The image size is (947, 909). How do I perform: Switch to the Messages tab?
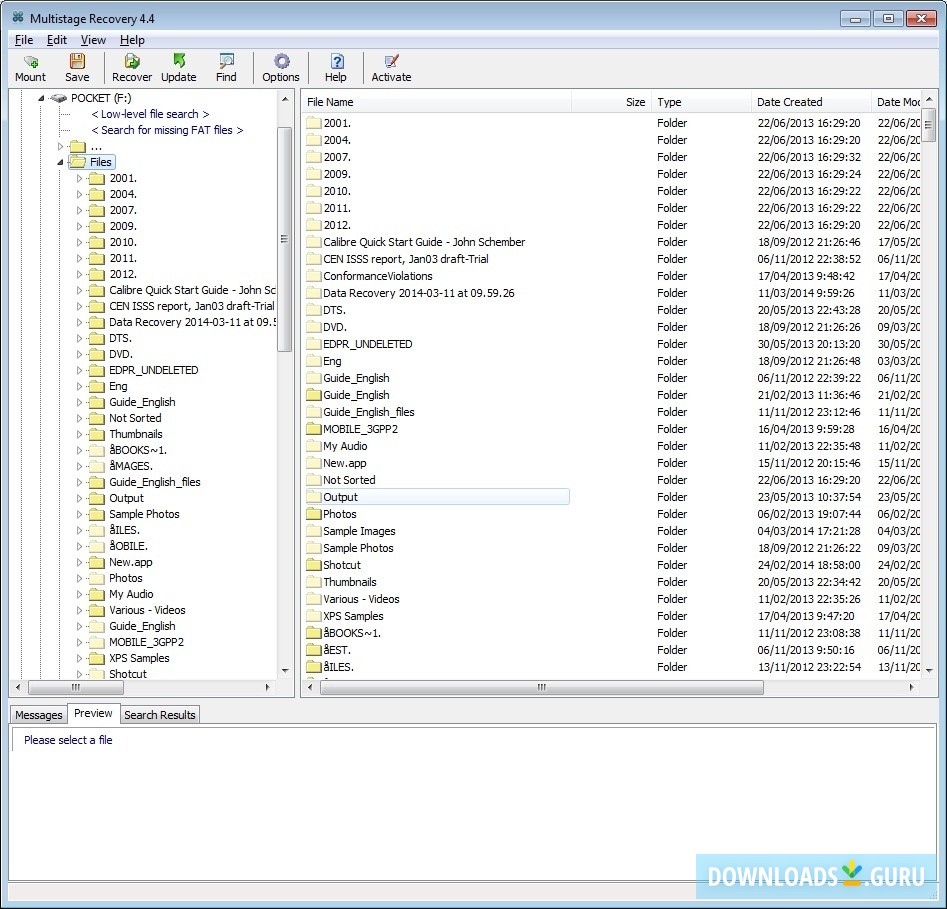(39, 715)
